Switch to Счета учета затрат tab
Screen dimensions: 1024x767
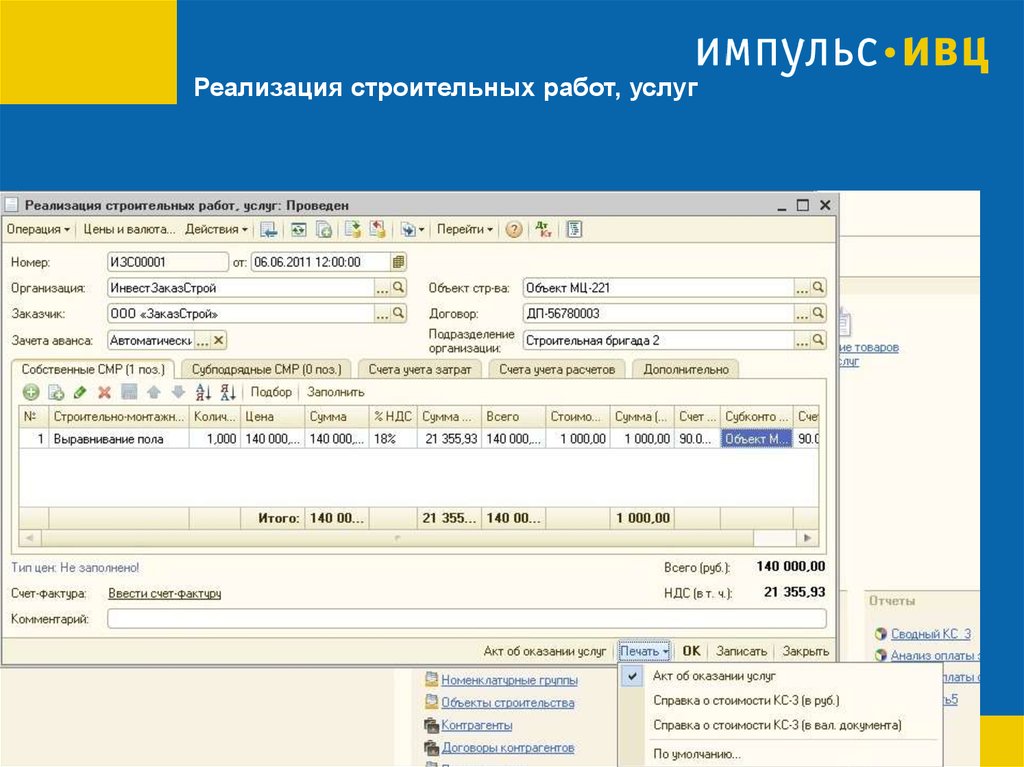(419, 370)
